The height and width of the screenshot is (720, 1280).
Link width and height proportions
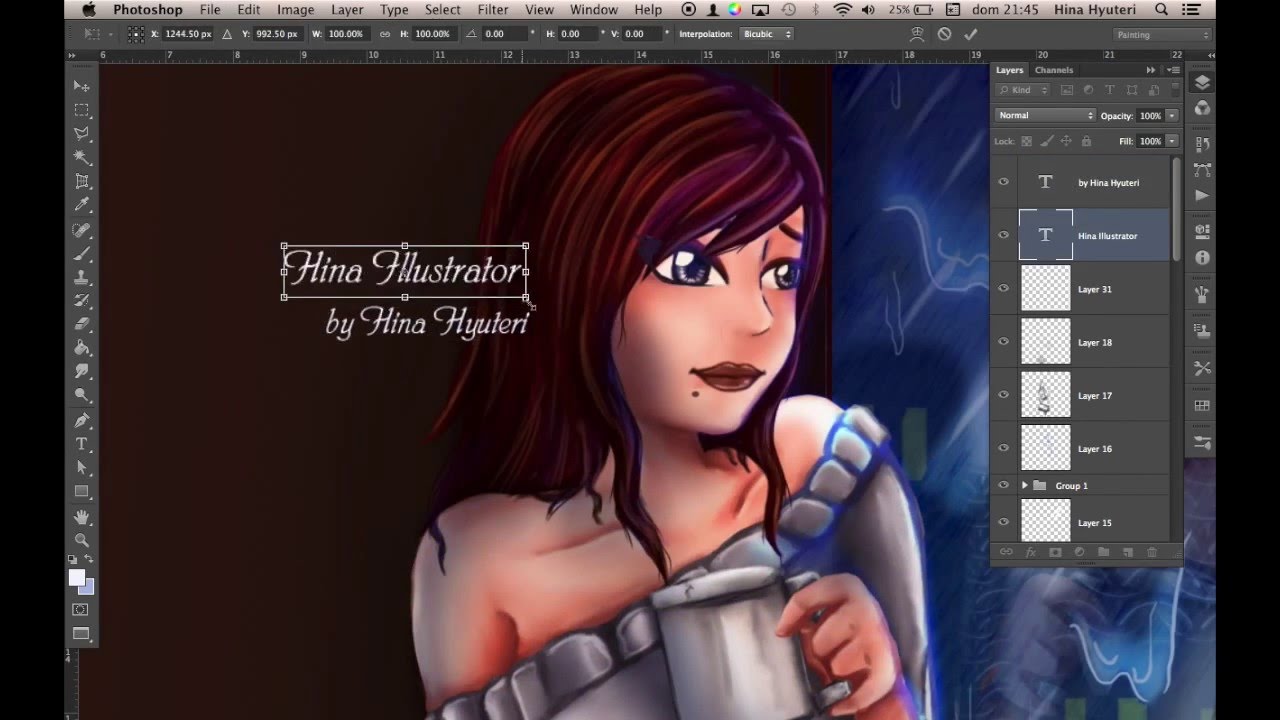(x=385, y=34)
